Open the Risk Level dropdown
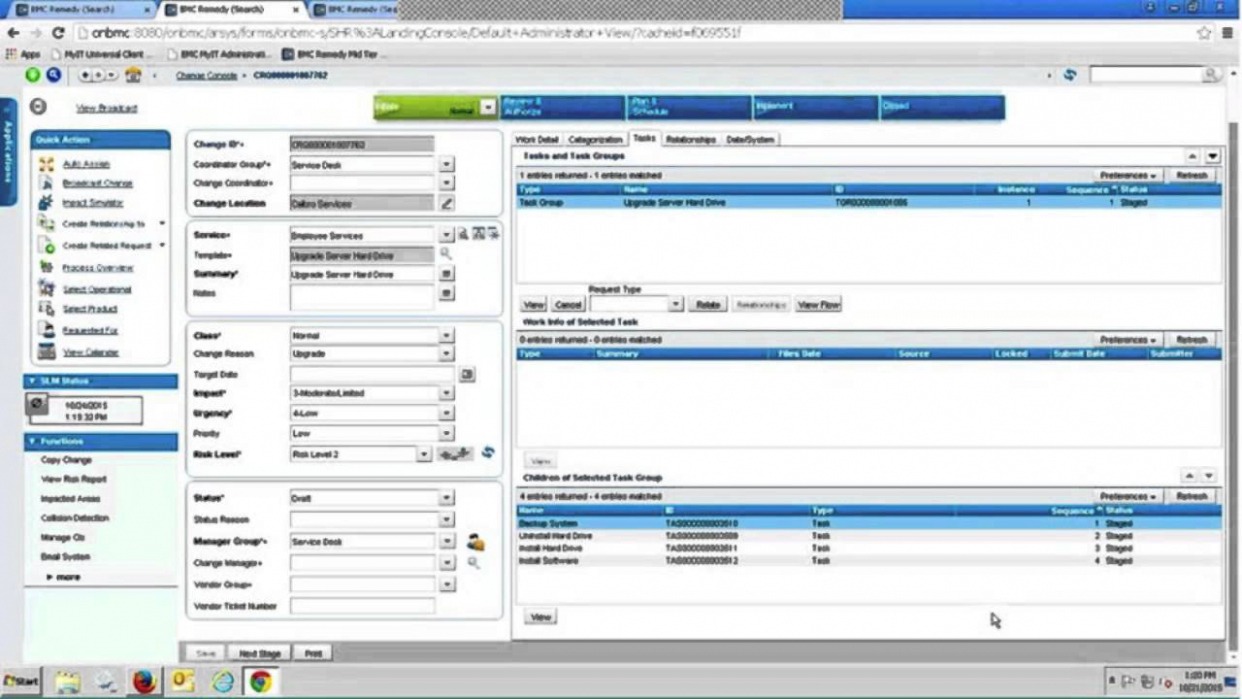Viewport: 1242px width, 699px height. (424, 454)
